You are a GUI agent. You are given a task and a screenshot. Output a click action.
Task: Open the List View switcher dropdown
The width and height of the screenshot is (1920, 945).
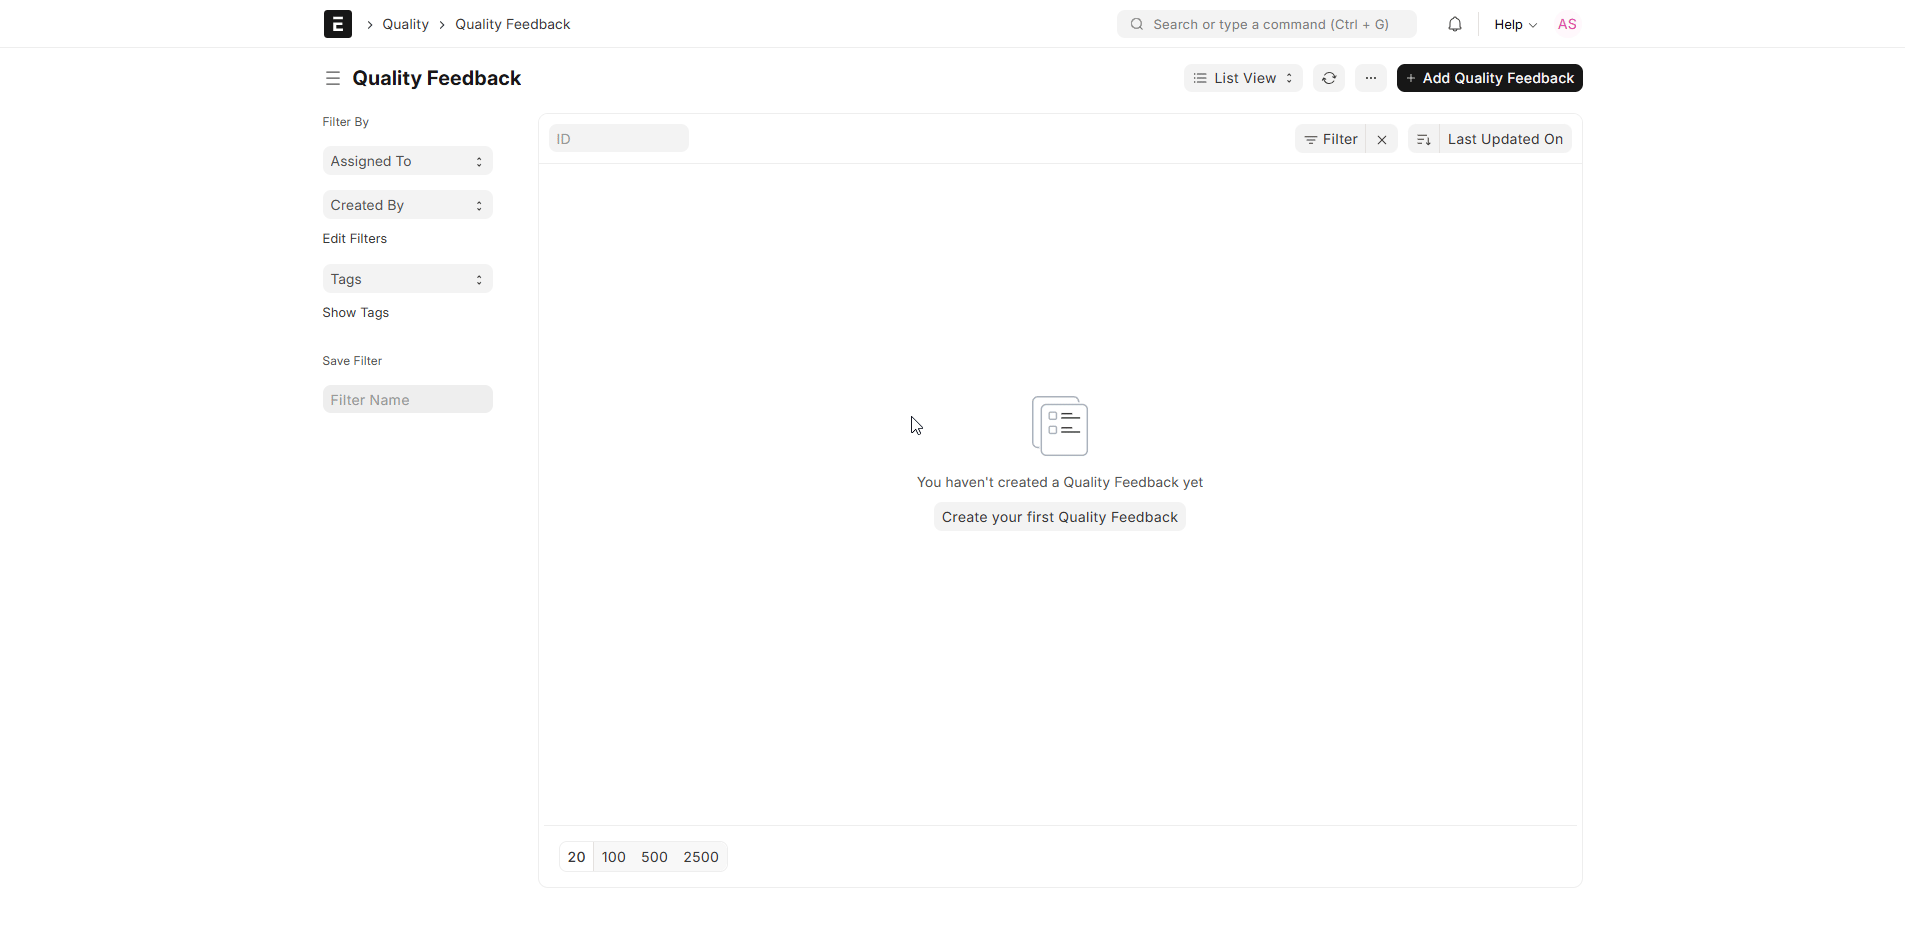click(1242, 78)
